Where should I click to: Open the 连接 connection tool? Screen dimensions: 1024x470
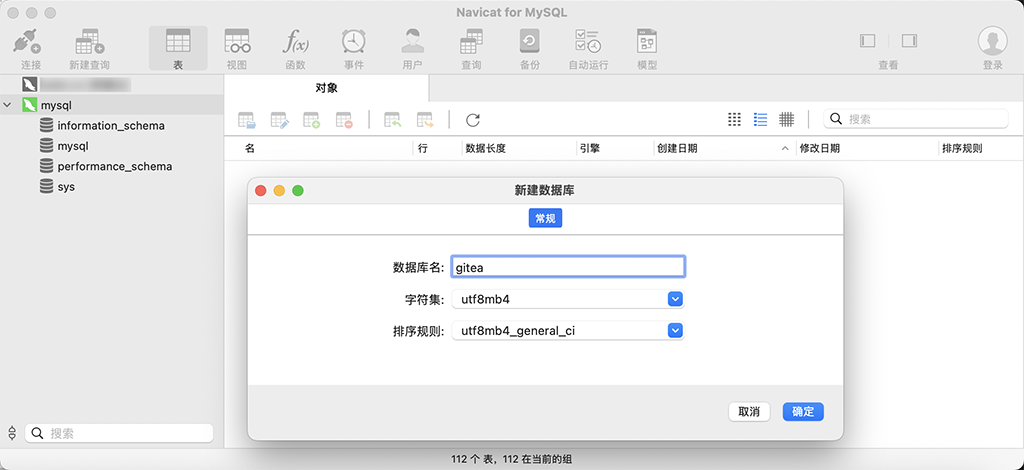(x=27, y=42)
